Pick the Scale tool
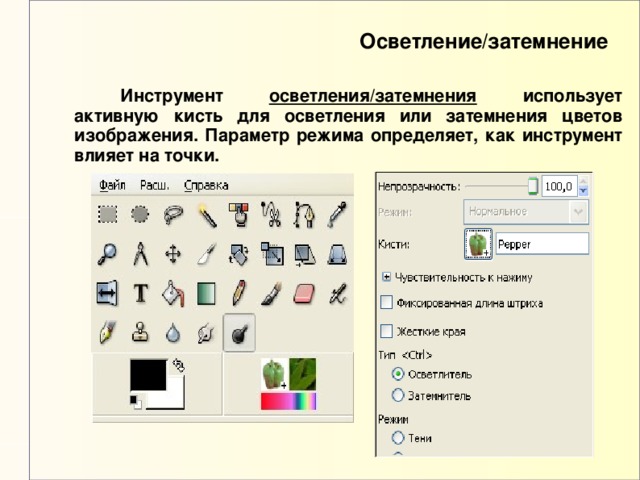The height and width of the screenshot is (480, 640). click(272, 254)
